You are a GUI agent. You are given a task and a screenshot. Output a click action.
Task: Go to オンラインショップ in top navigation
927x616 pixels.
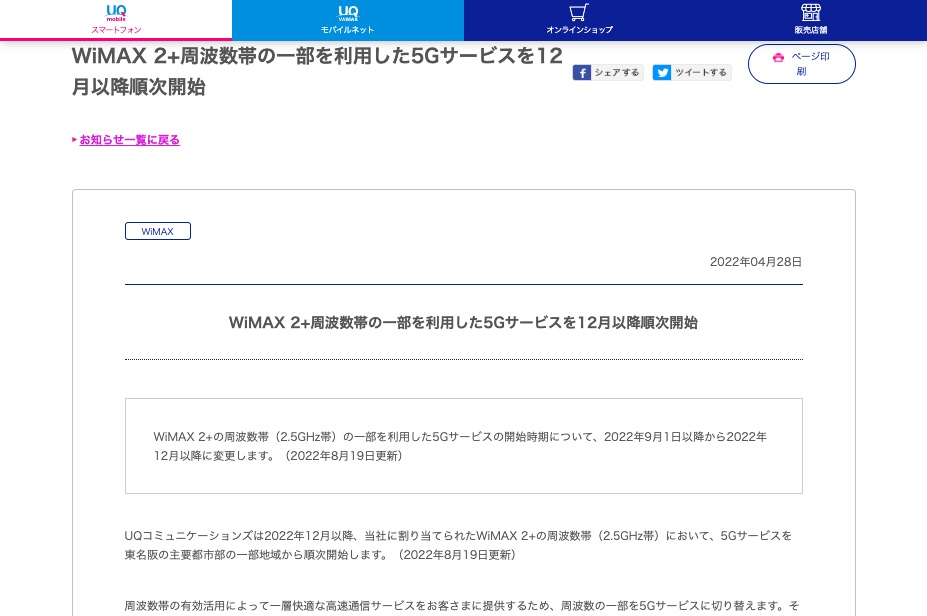coord(579,20)
